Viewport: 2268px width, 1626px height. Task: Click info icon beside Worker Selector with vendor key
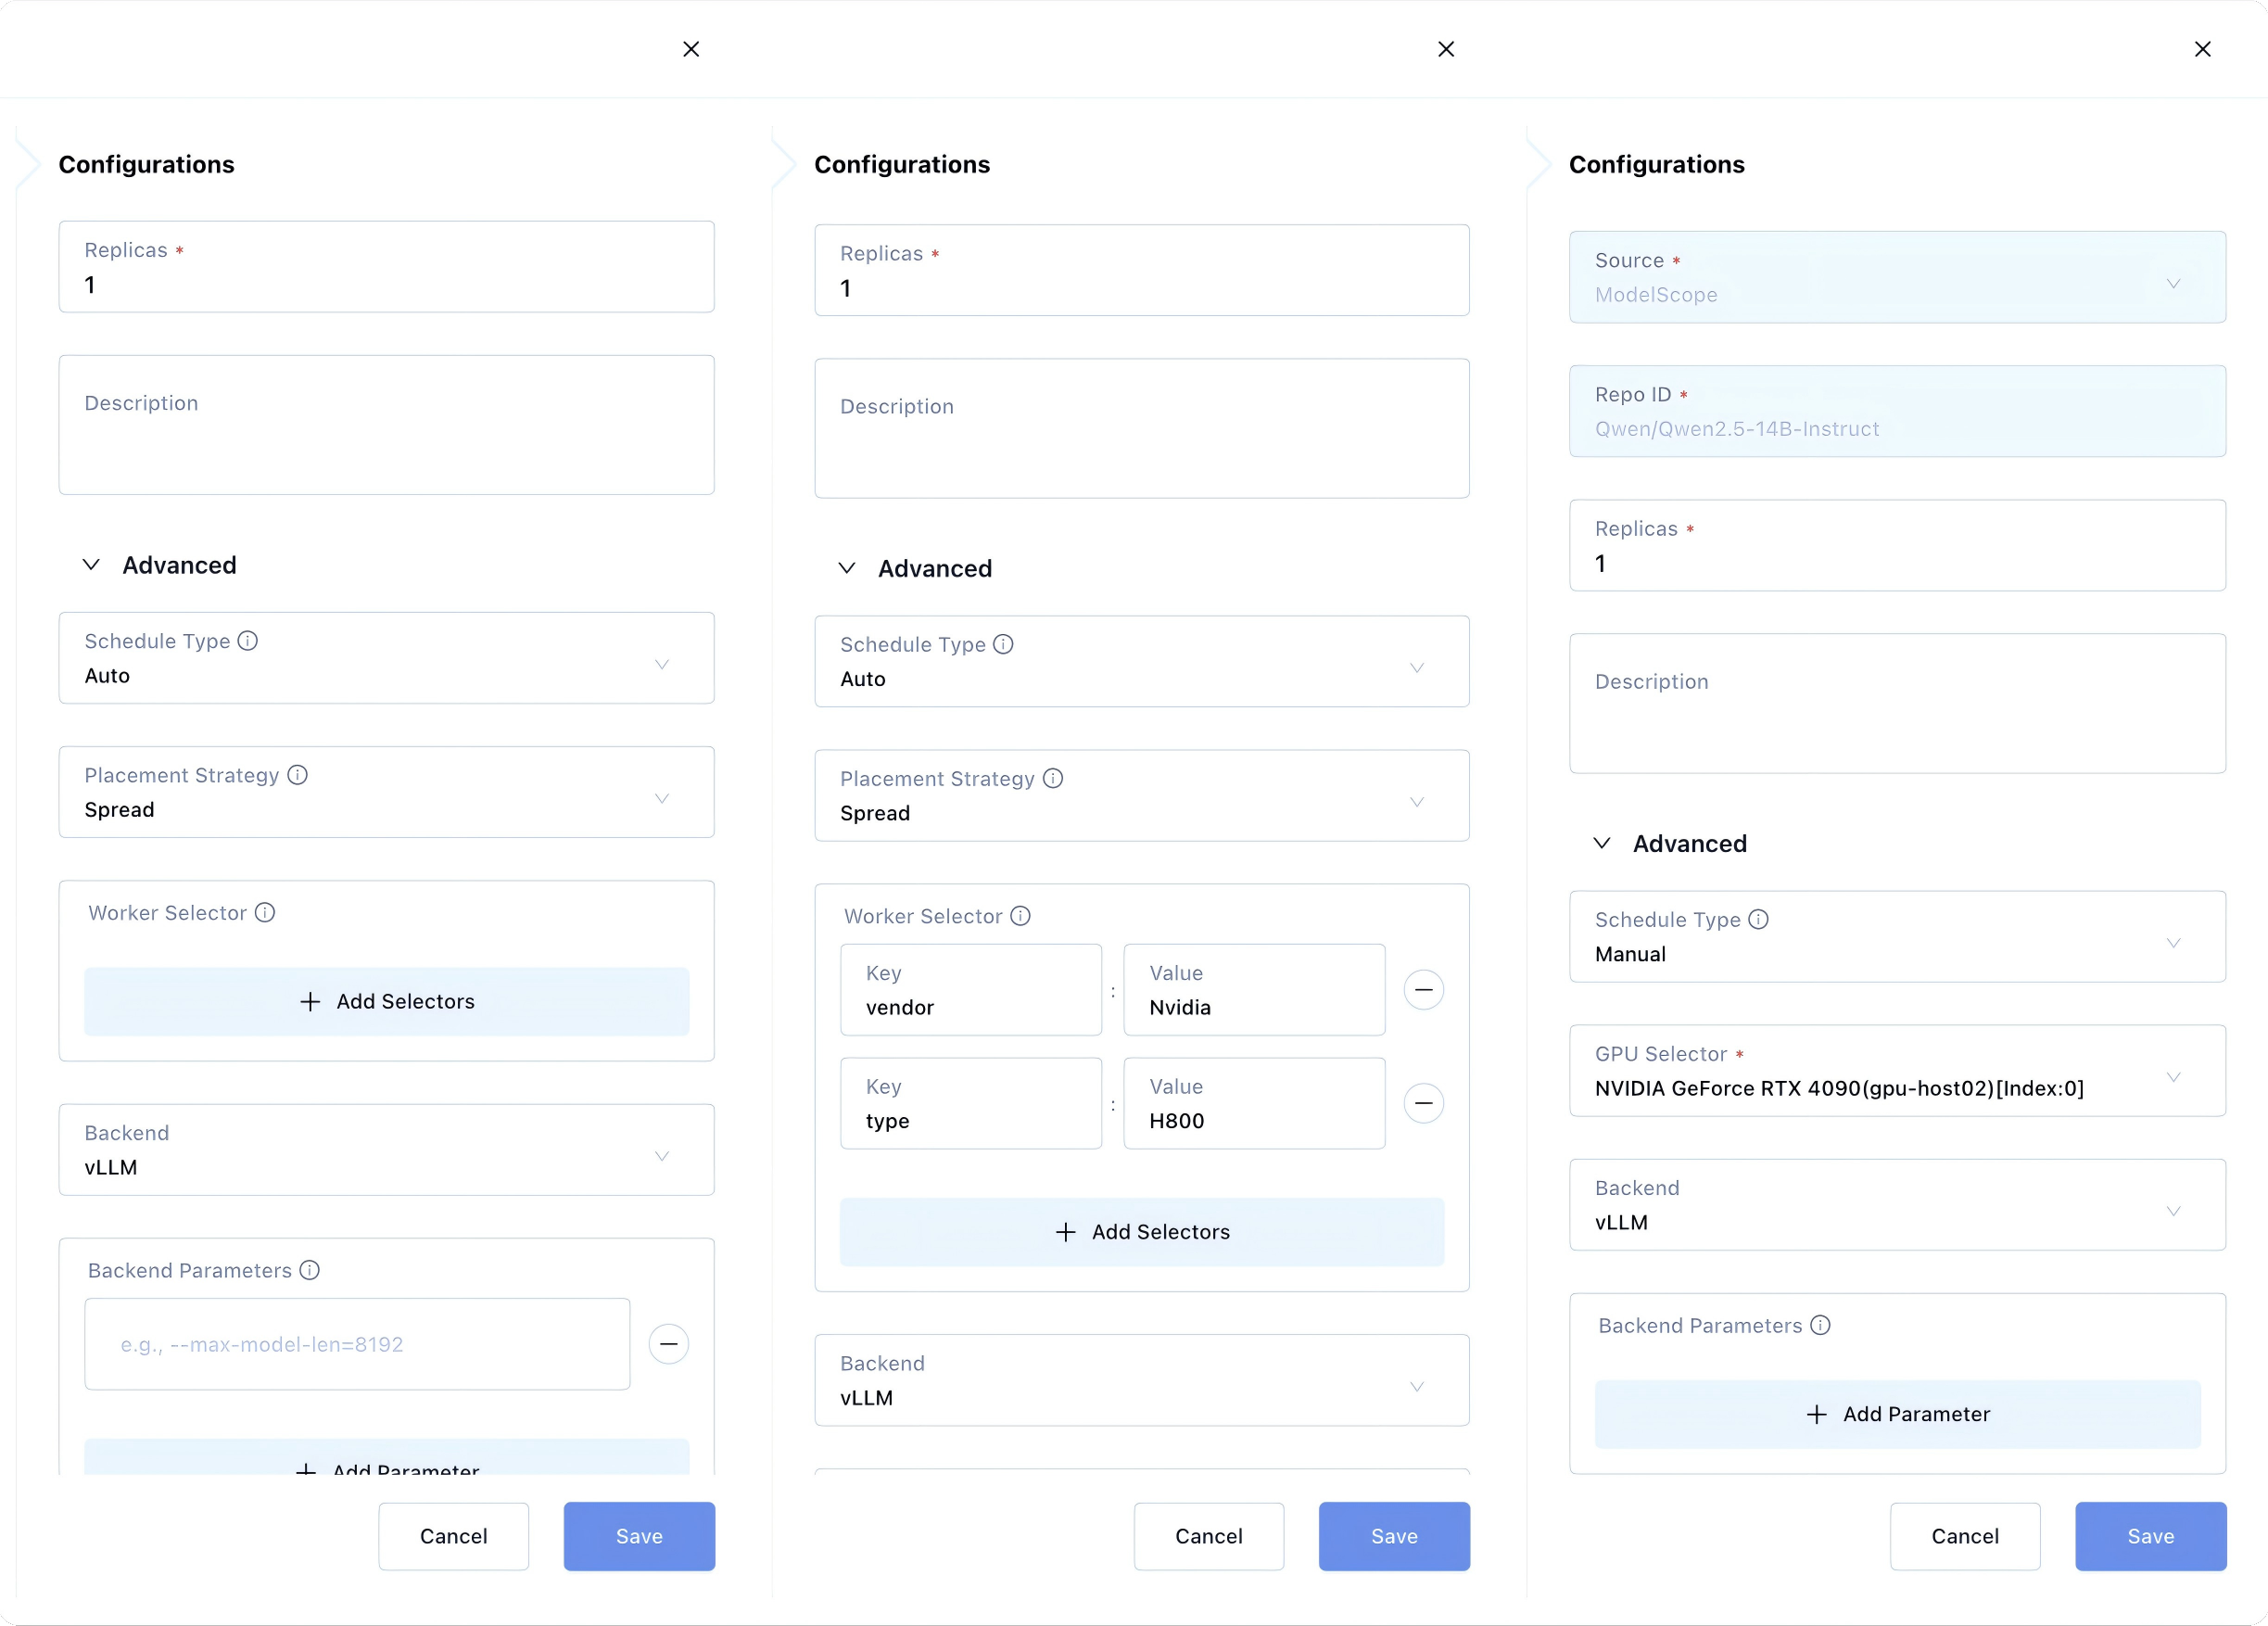[1020, 916]
